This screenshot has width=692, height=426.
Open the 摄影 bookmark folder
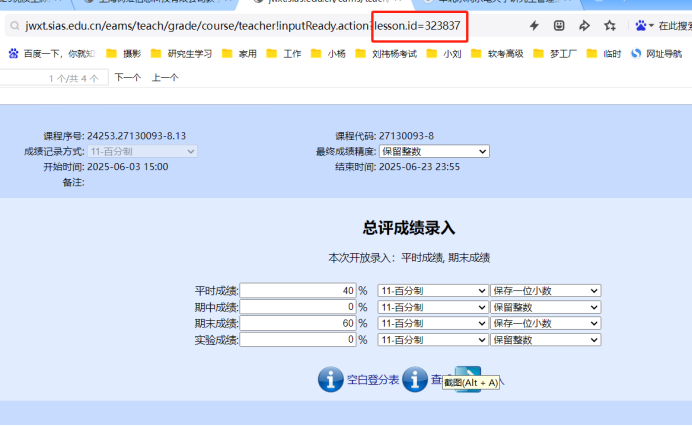point(124,54)
